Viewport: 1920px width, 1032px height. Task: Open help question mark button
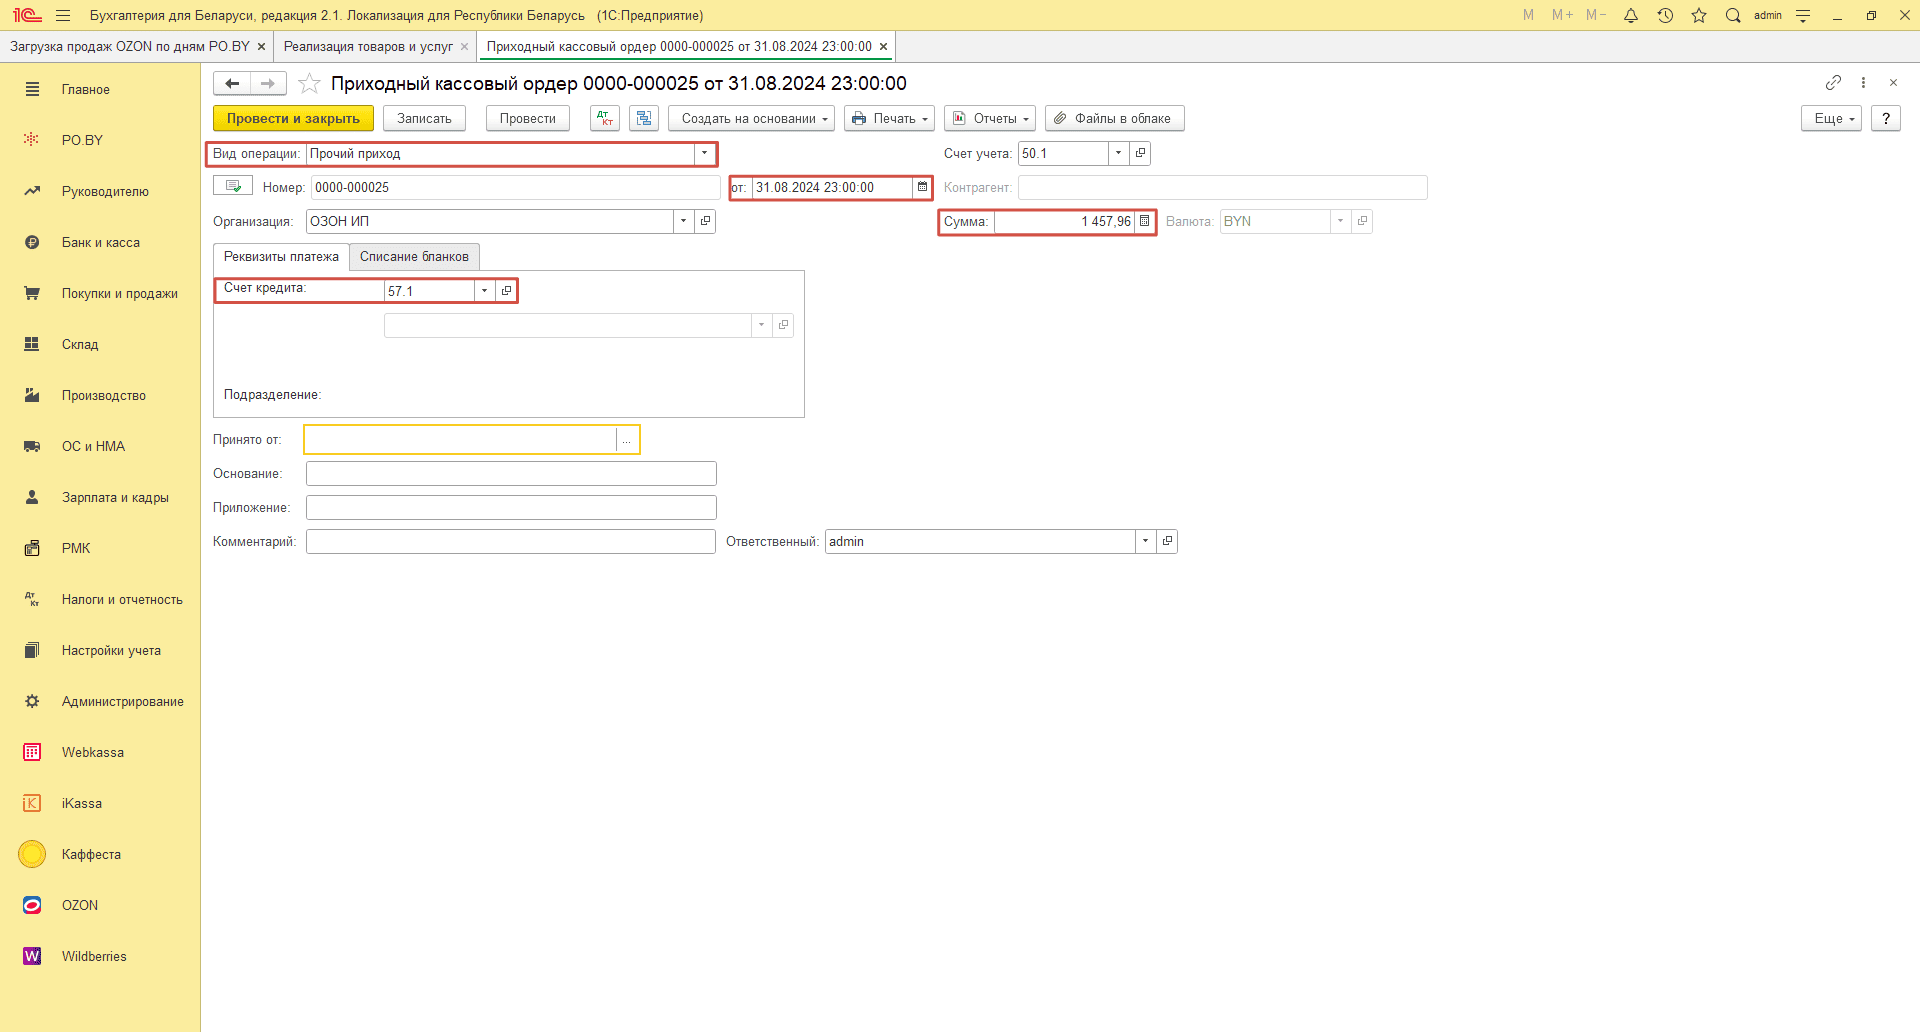coord(1886,118)
